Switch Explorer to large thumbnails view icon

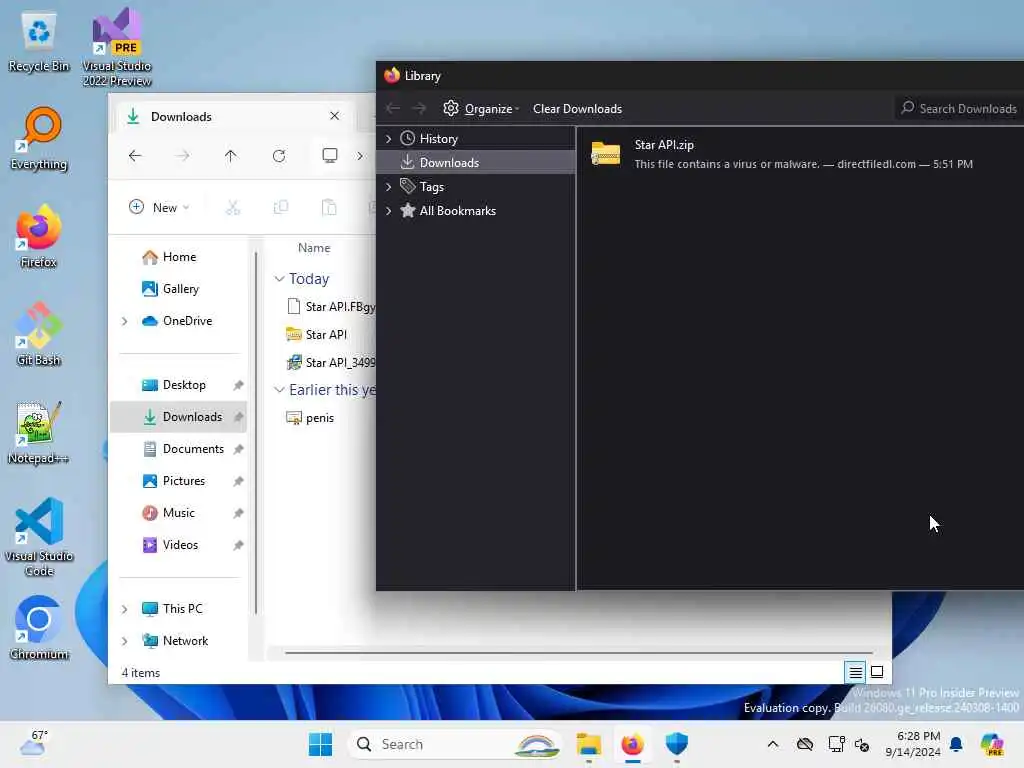877,672
